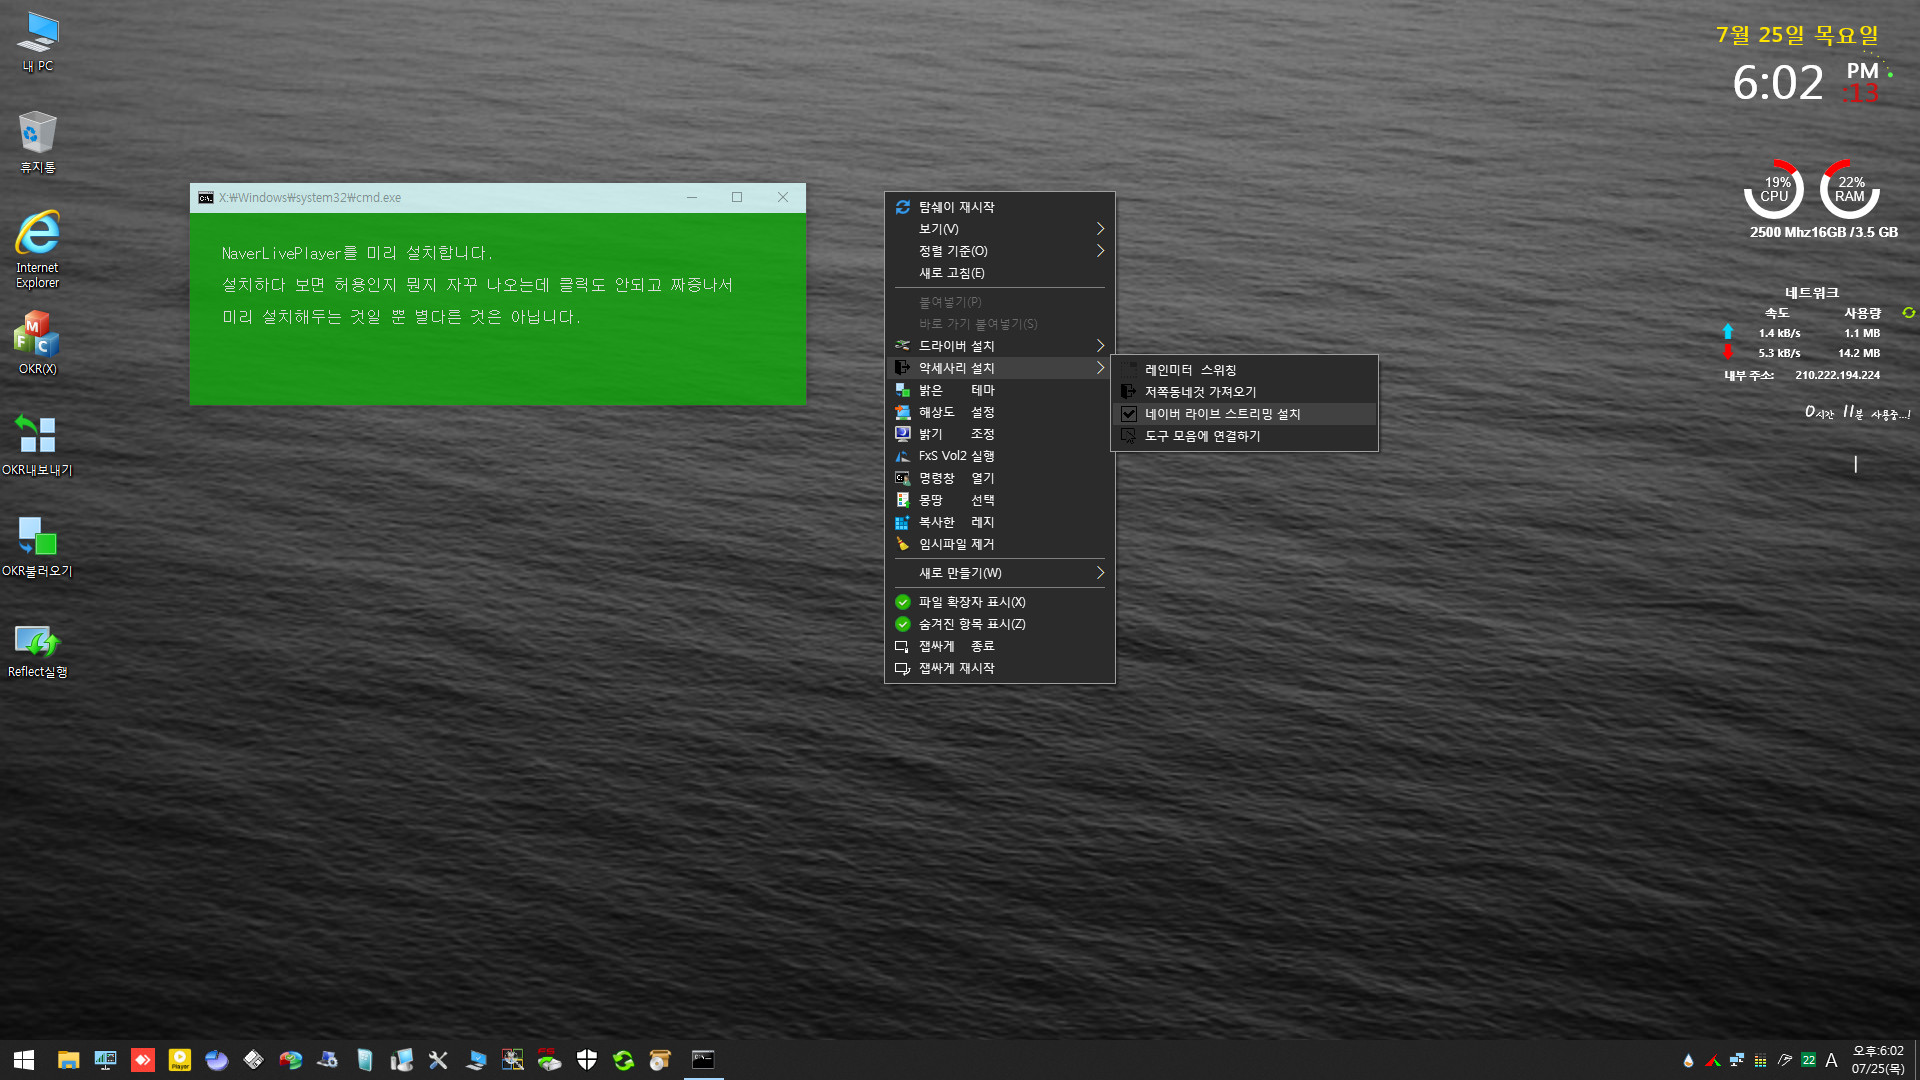Open the black-and-white shield taskbar icon
The image size is (1920, 1080).
tap(587, 1060)
